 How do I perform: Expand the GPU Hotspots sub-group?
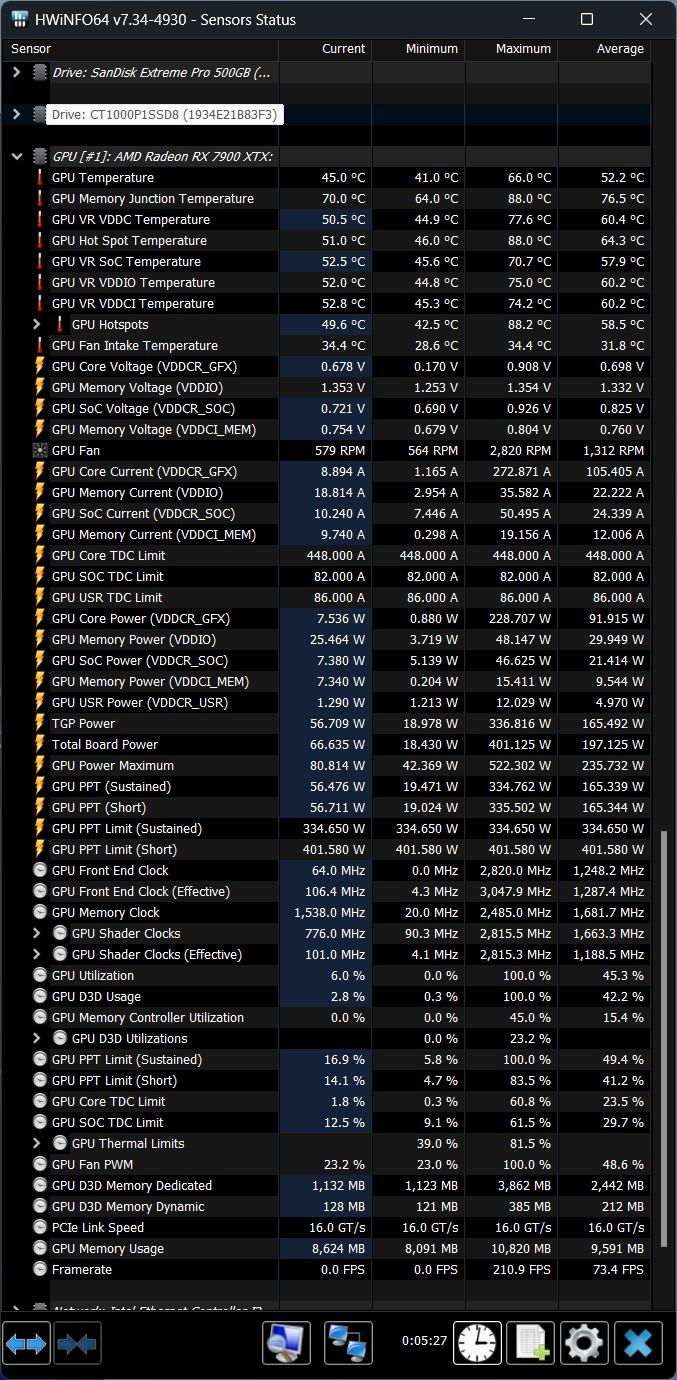coord(37,324)
